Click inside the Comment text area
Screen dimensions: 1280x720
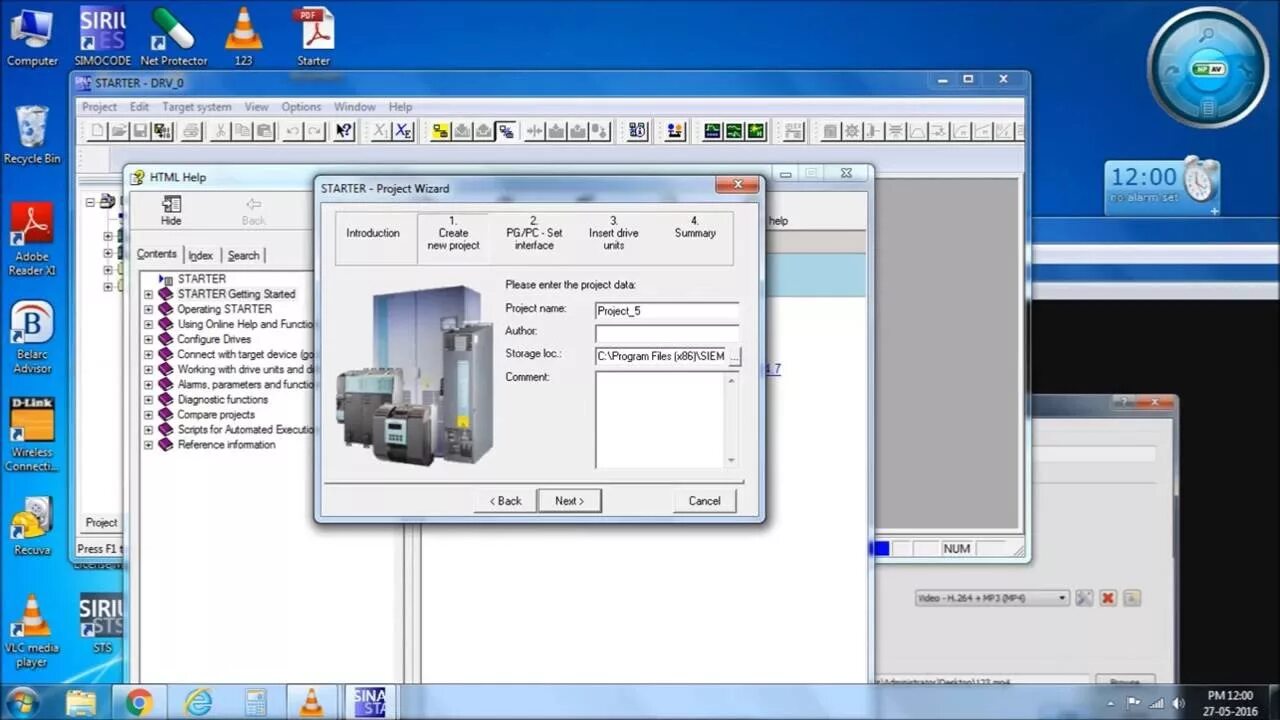tap(660, 419)
